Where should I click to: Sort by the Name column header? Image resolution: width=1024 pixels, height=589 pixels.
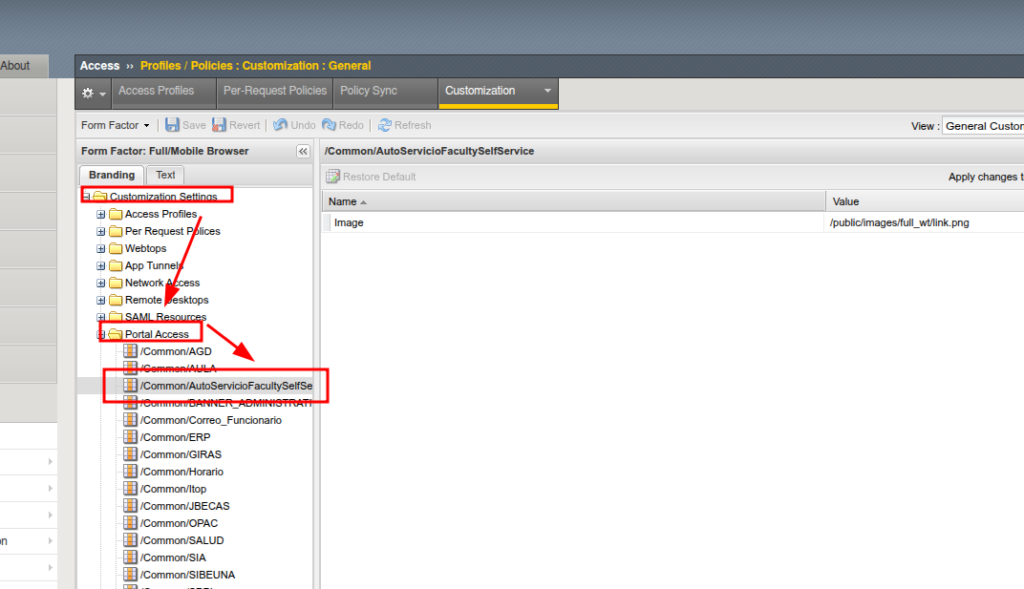pos(349,202)
